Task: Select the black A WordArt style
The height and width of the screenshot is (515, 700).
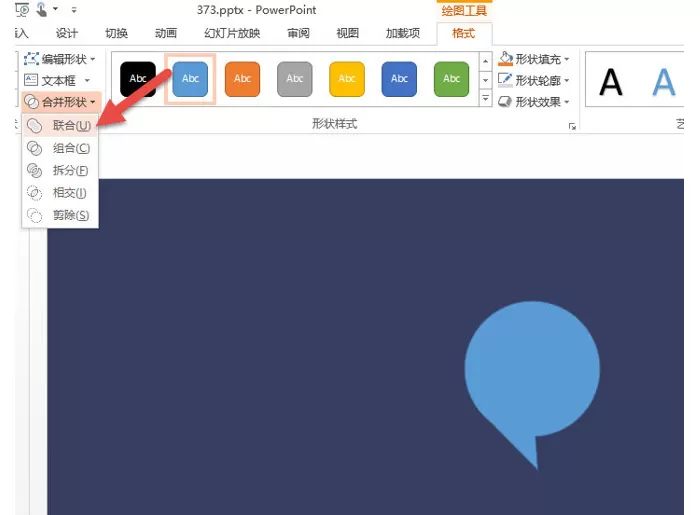Action: click(x=610, y=82)
